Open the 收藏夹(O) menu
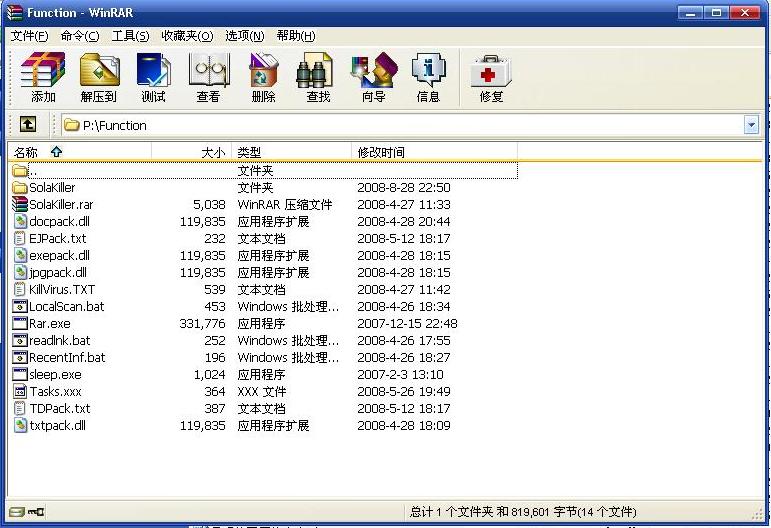This screenshot has height=528, width=771. click(x=187, y=36)
